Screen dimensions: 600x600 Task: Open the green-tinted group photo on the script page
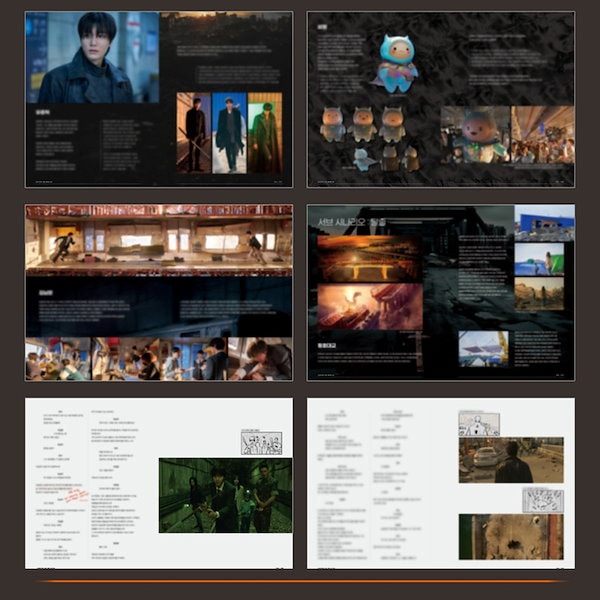click(225, 495)
